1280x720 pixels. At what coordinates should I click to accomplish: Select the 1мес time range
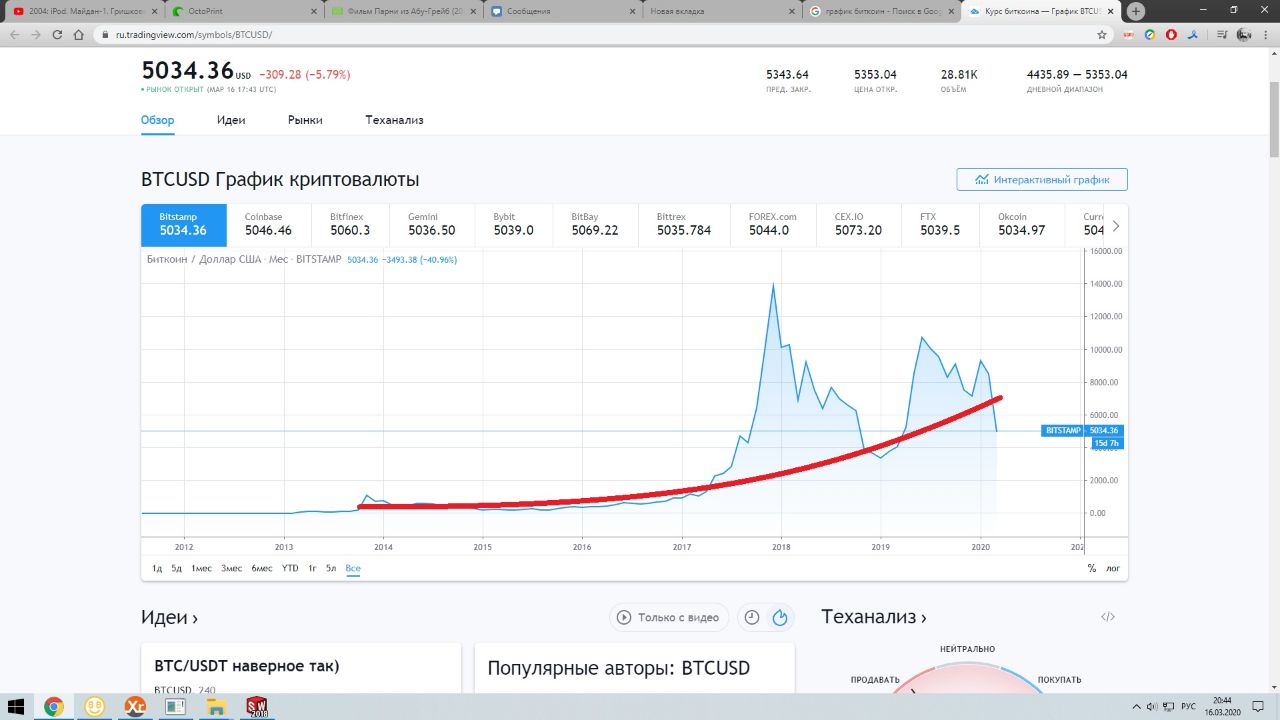tap(201, 568)
